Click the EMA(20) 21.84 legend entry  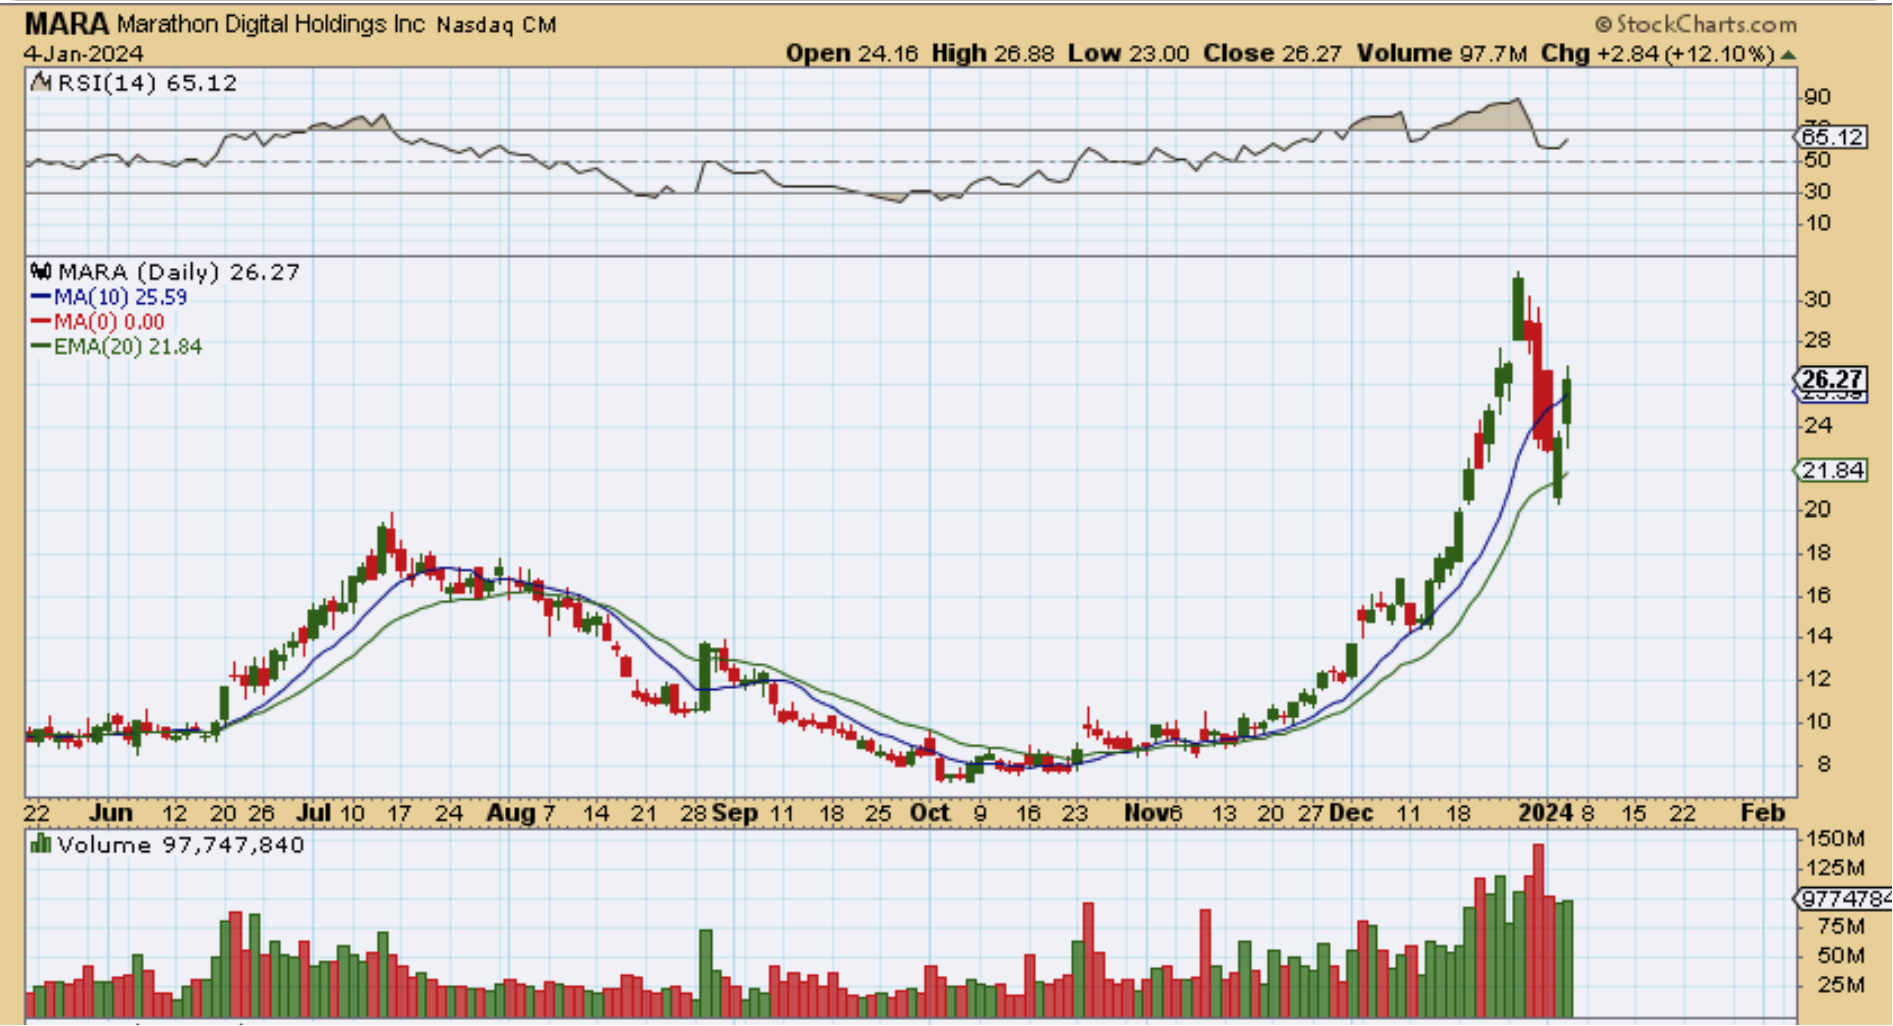point(128,347)
